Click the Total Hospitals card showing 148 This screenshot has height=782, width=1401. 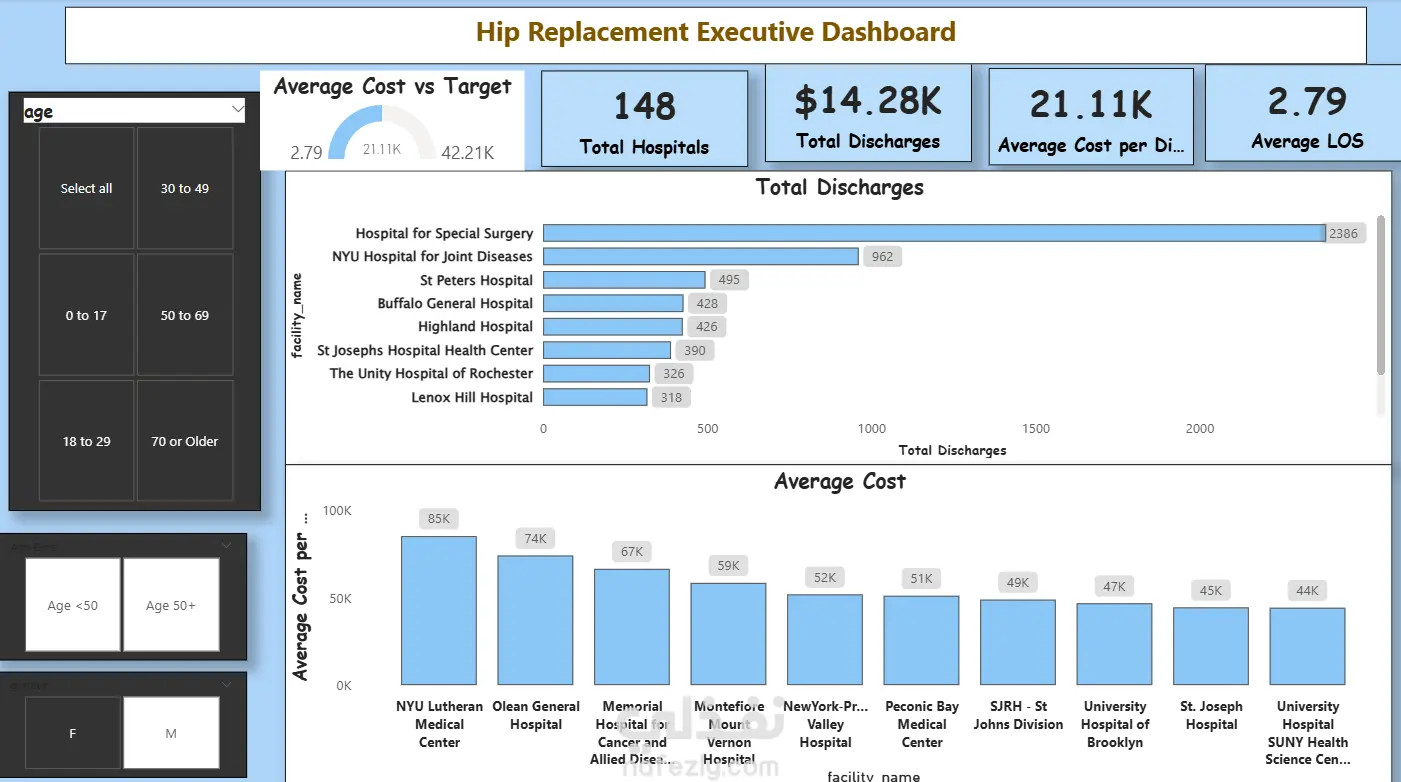click(644, 118)
